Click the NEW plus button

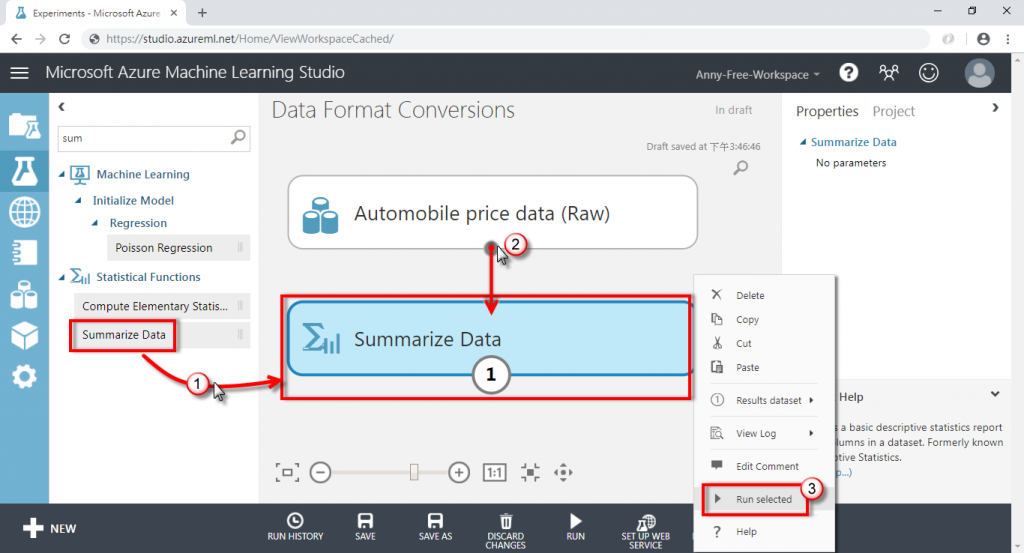tap(50, 528)
